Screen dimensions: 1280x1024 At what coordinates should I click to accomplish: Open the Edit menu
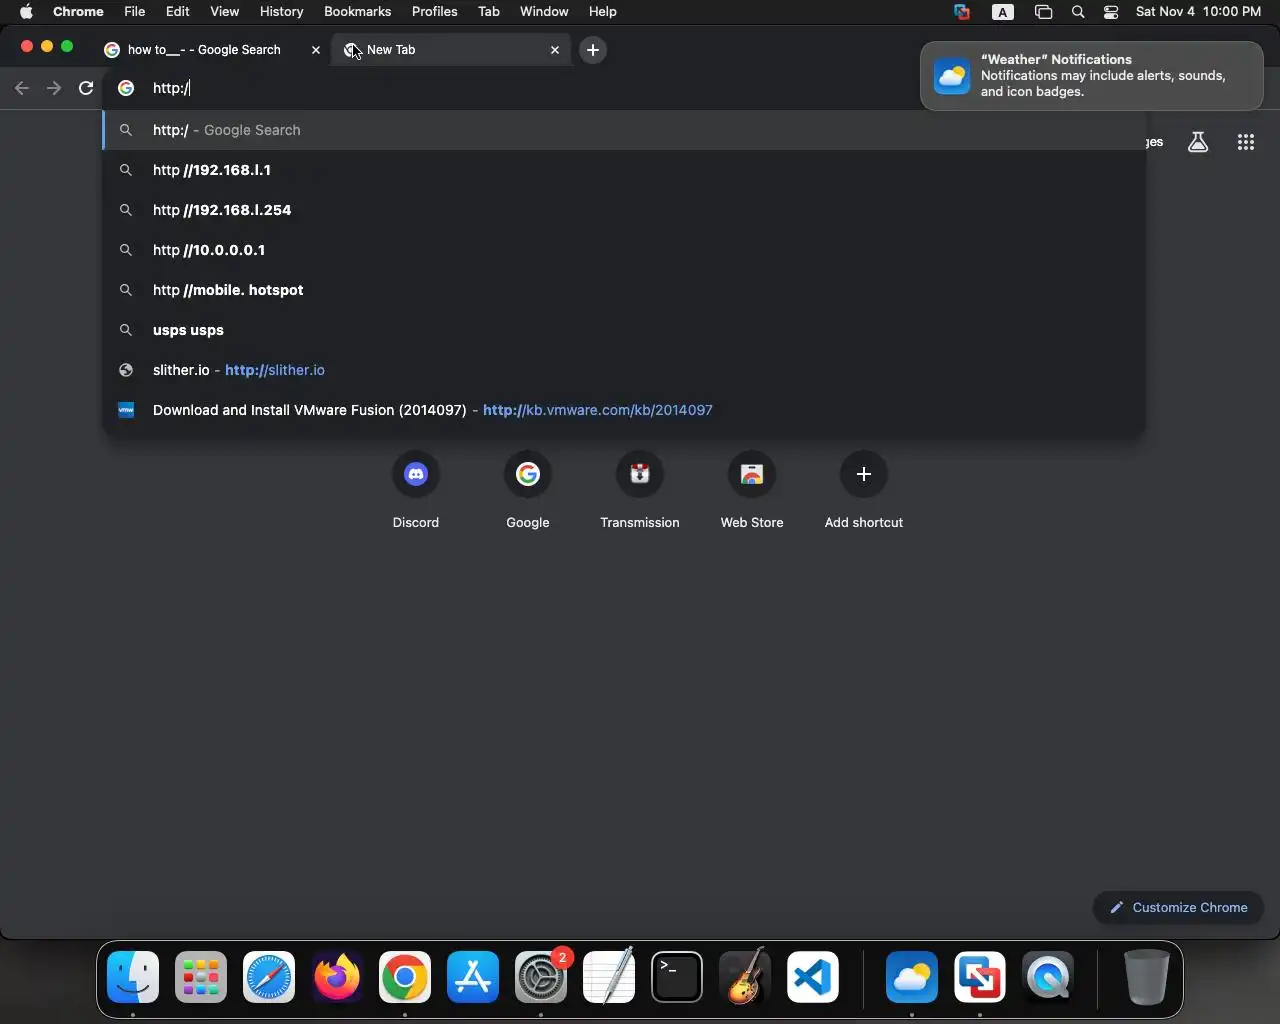(178, 12)
